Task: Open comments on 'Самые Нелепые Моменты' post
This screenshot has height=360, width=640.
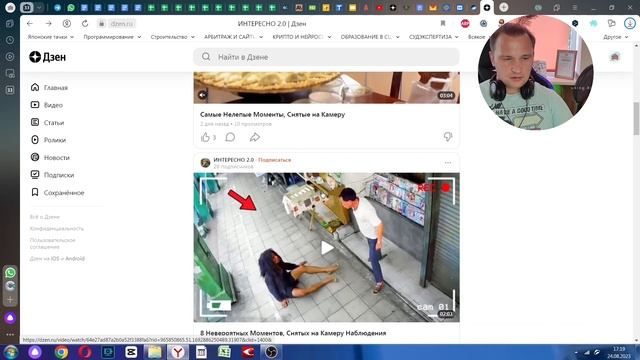Action: click(x=230, y=137)
